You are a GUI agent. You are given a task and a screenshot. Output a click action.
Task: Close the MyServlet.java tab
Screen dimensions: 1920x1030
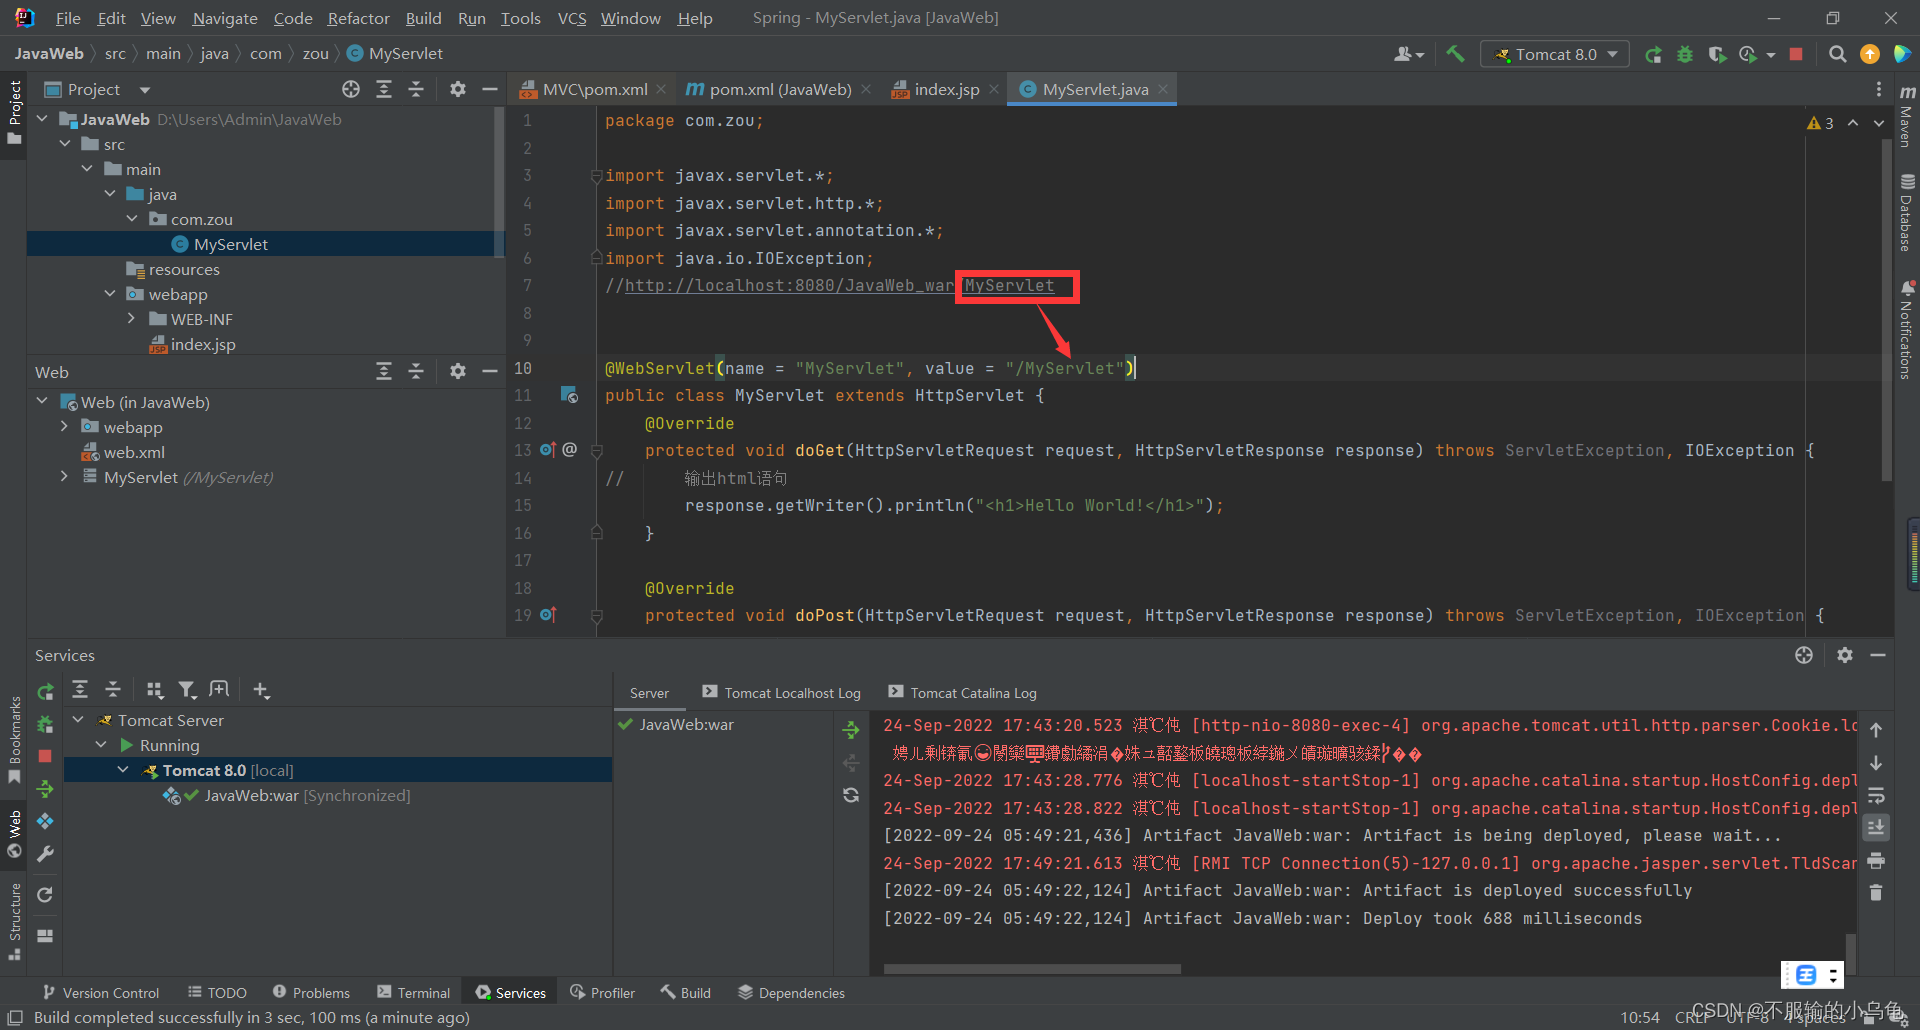[1163, 89]
